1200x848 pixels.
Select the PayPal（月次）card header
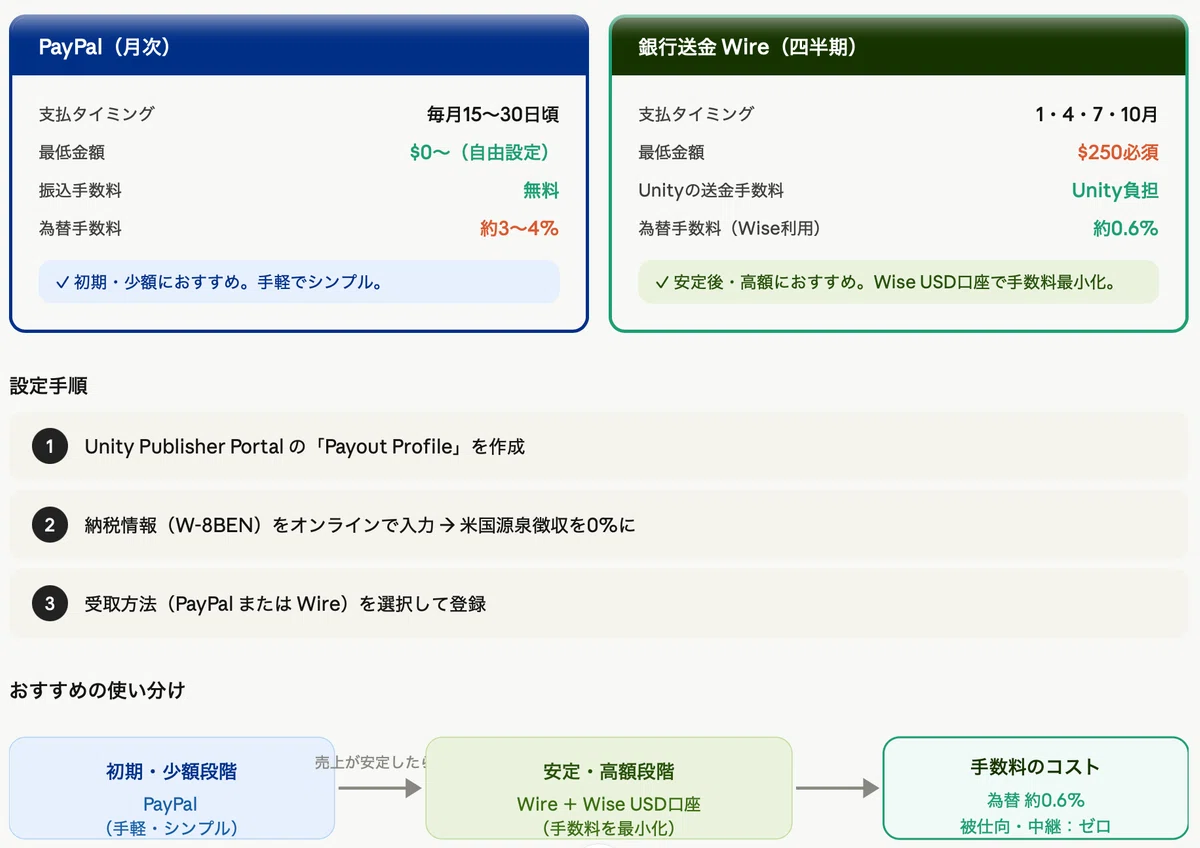click(299, 46)
